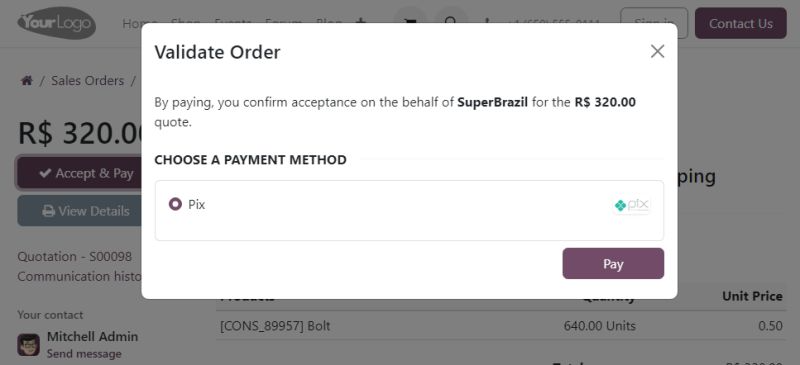Close the Validate Order dialog
800x365 pixels.
pyautogui.click(x=658, y=51)
